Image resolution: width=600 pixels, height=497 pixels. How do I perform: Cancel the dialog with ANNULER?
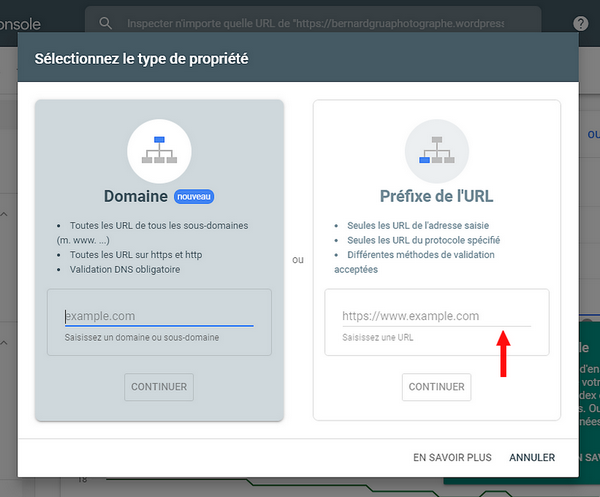(x=532, y=457)
